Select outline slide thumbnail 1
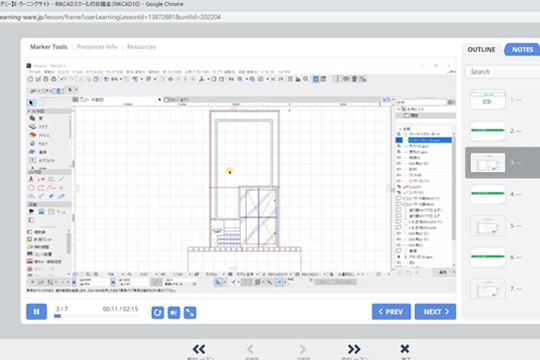540x360 pixels. point(488,100)
